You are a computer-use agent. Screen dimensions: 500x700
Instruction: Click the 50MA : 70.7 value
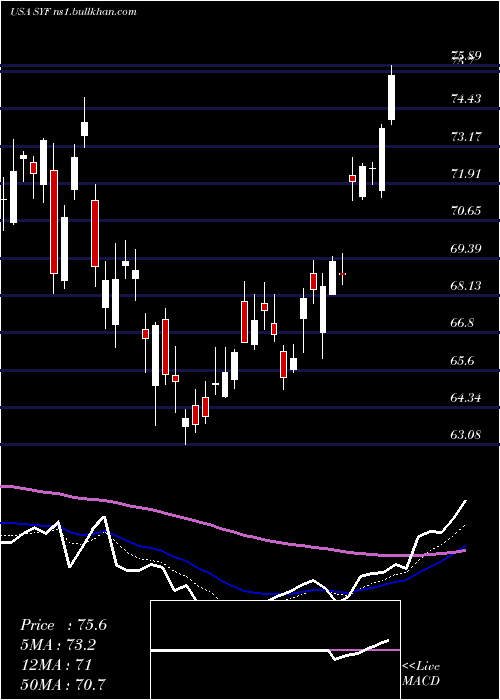(x=63, y=684)
